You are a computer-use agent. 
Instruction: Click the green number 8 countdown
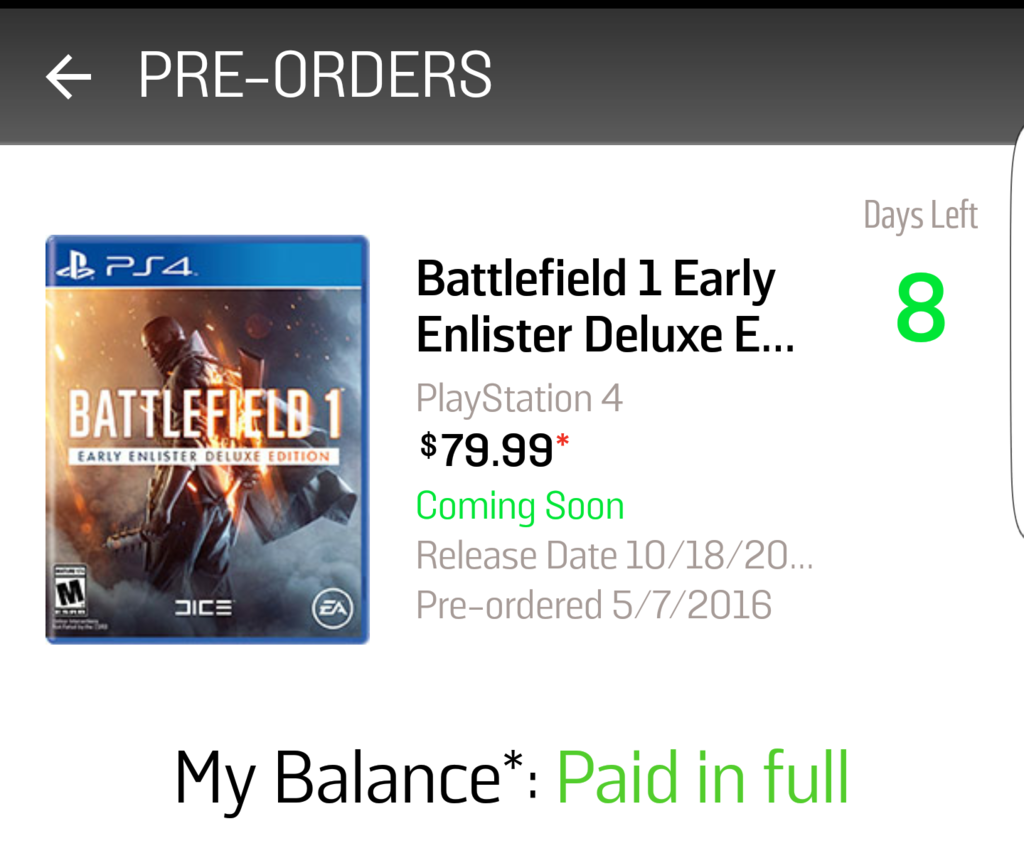coord(920,309)
